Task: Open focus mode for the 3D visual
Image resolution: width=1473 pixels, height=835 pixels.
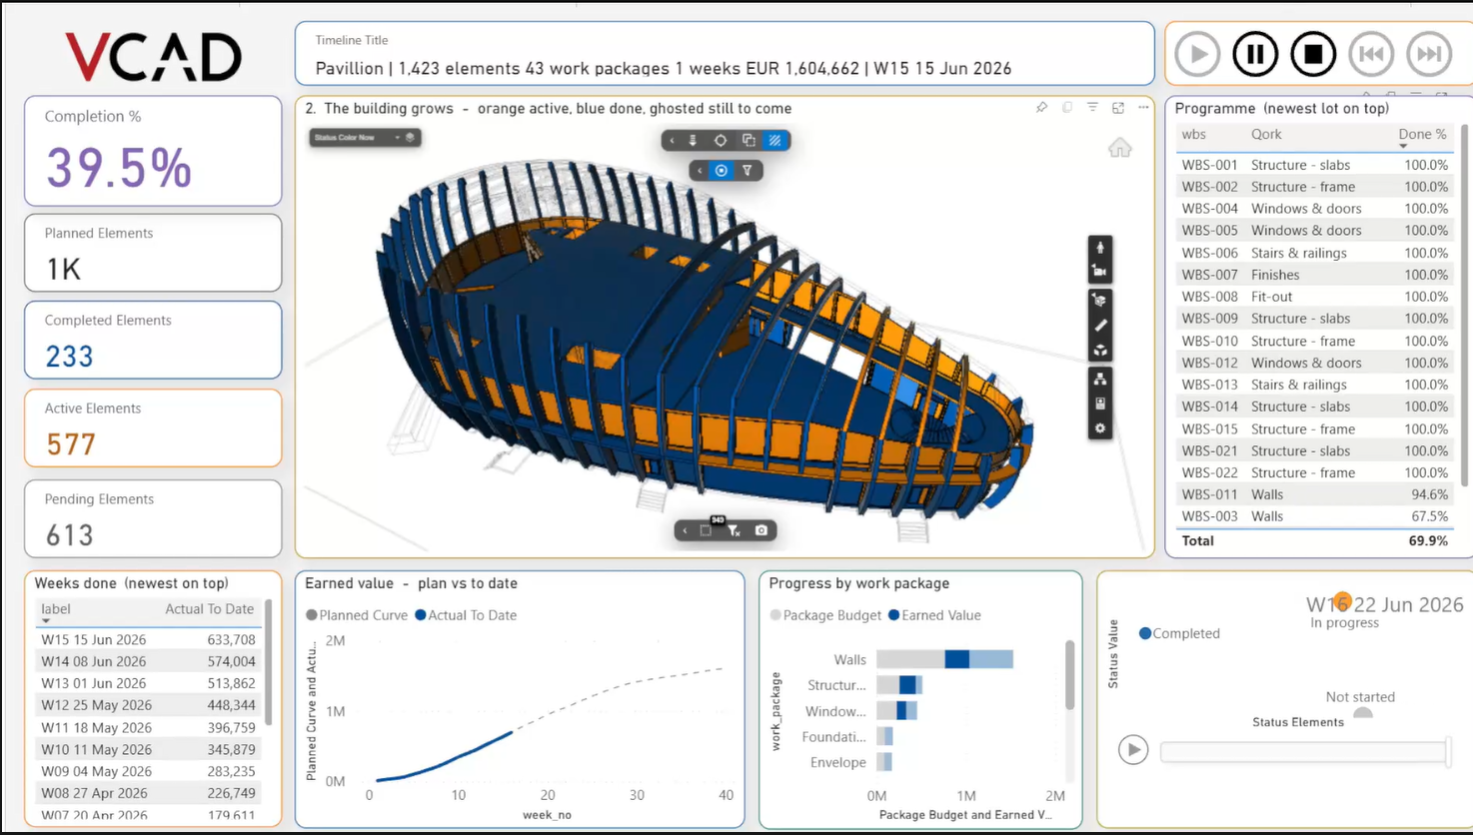Action: [1118, 107]
